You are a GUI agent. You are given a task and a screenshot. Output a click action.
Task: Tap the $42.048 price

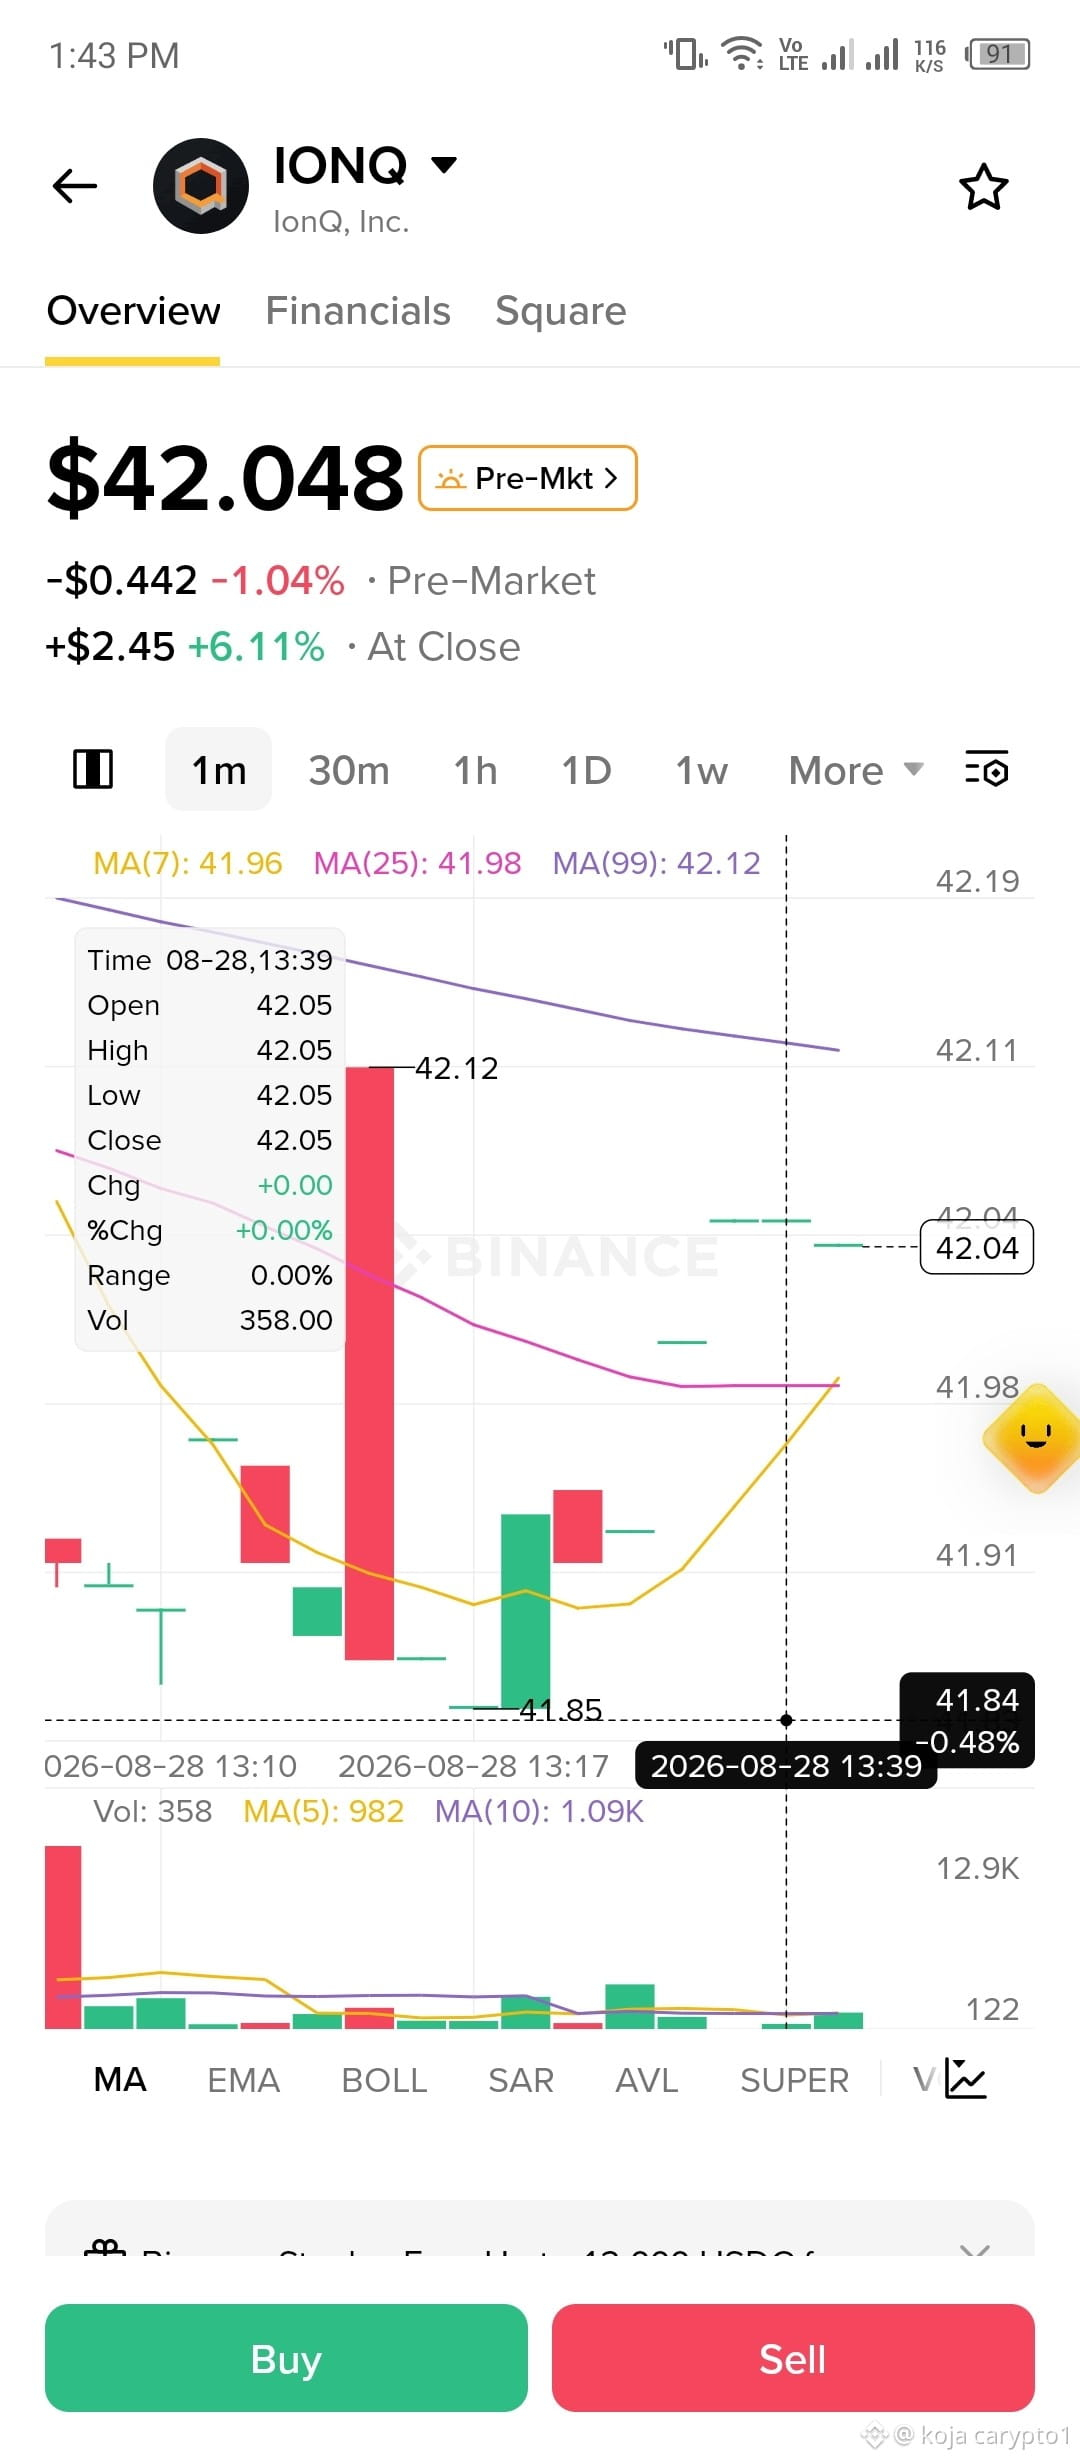[x=225, y=478]
